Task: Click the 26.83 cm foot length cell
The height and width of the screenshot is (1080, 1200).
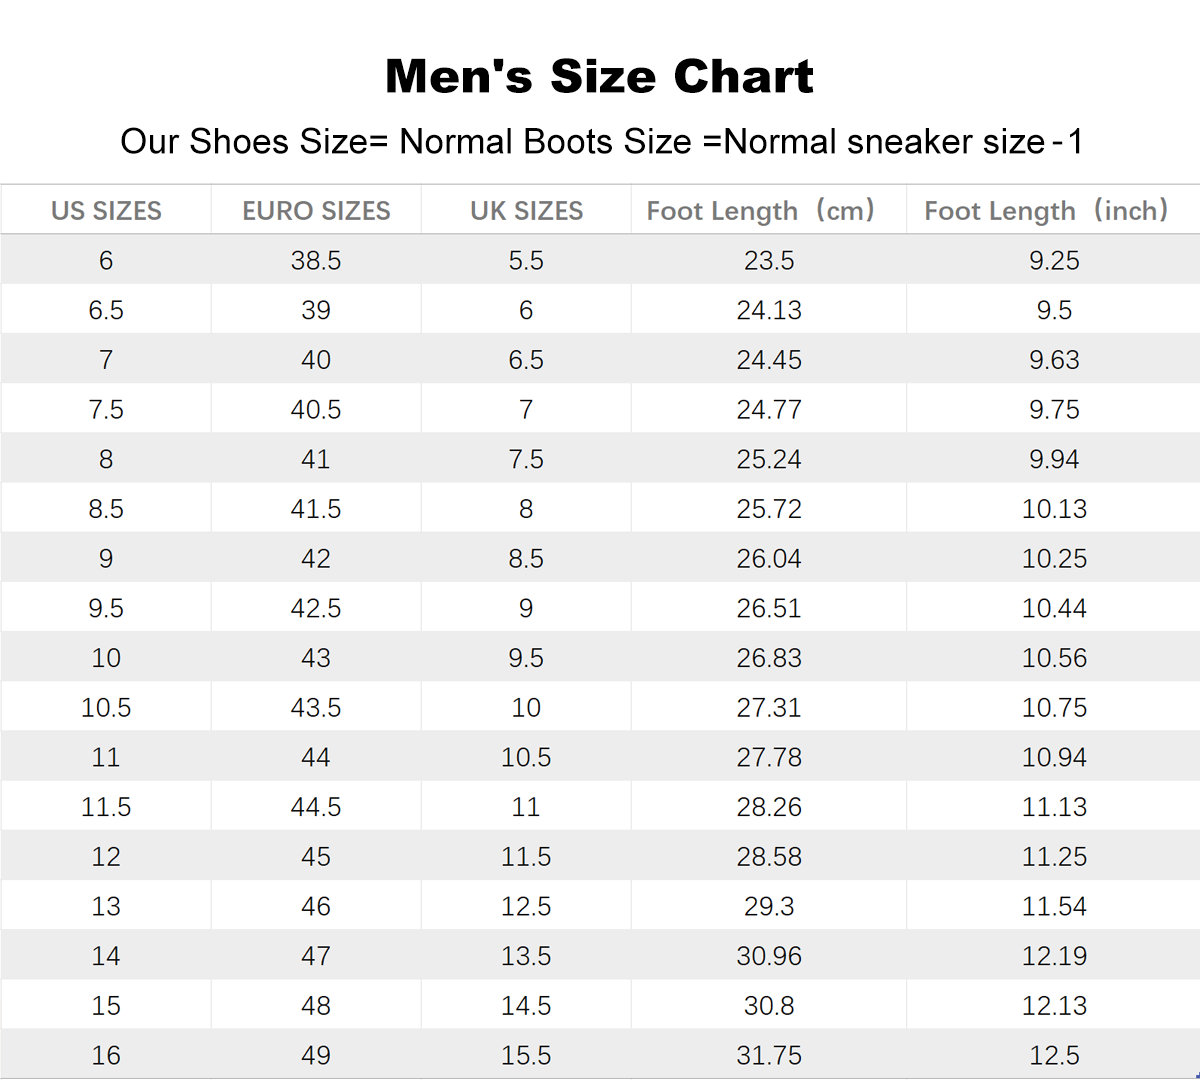Action: coord(768,658)
